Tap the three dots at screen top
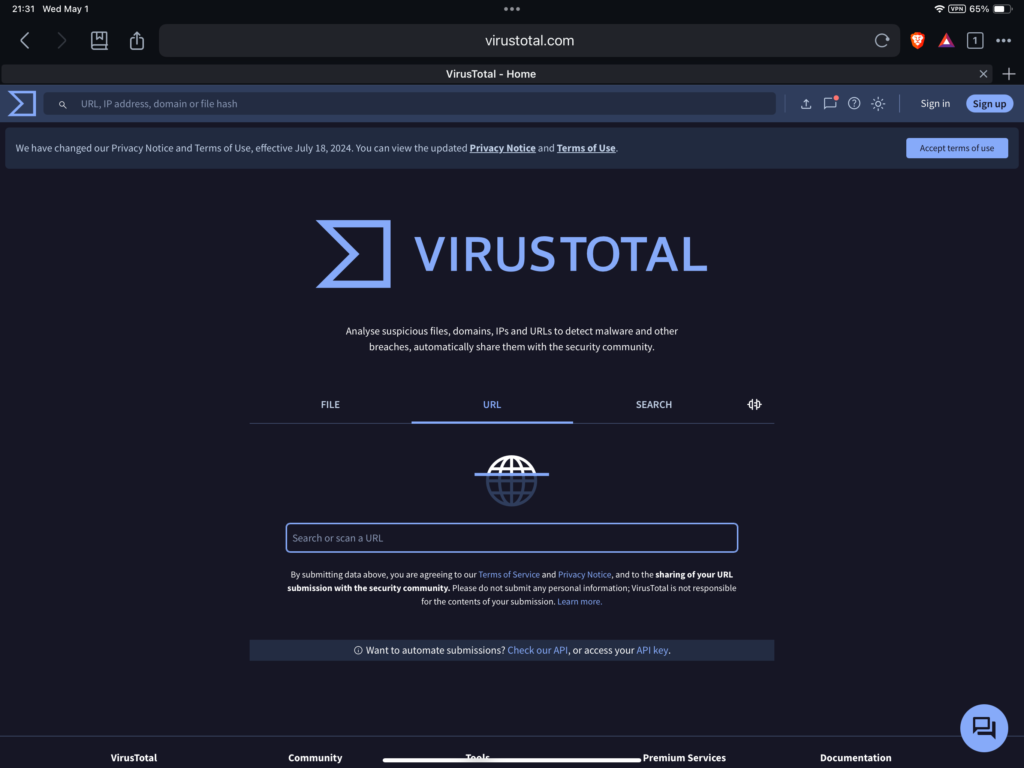 tap(512, 9)
